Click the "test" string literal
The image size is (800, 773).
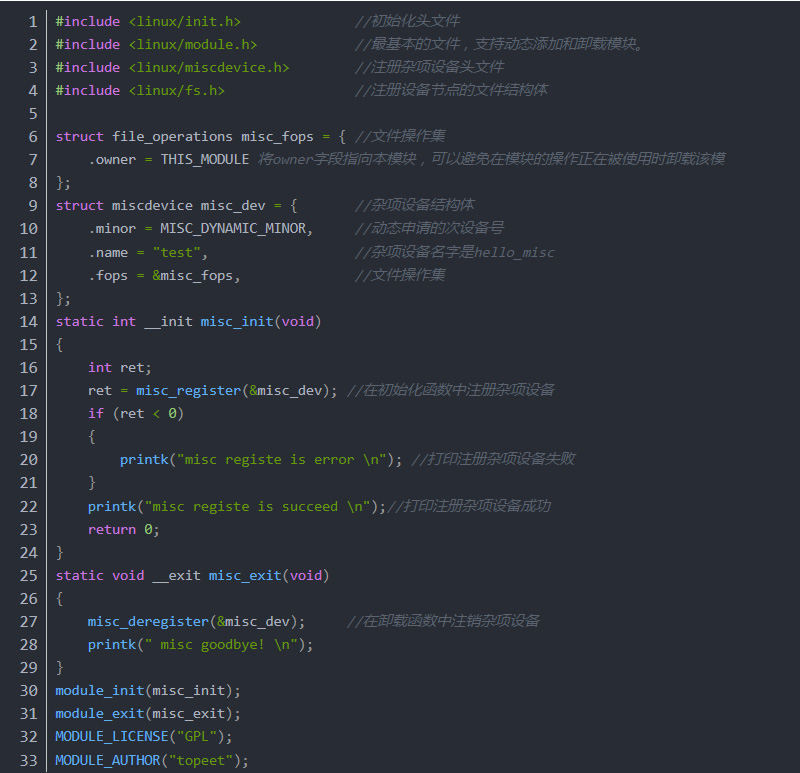(x=177, y=253)
